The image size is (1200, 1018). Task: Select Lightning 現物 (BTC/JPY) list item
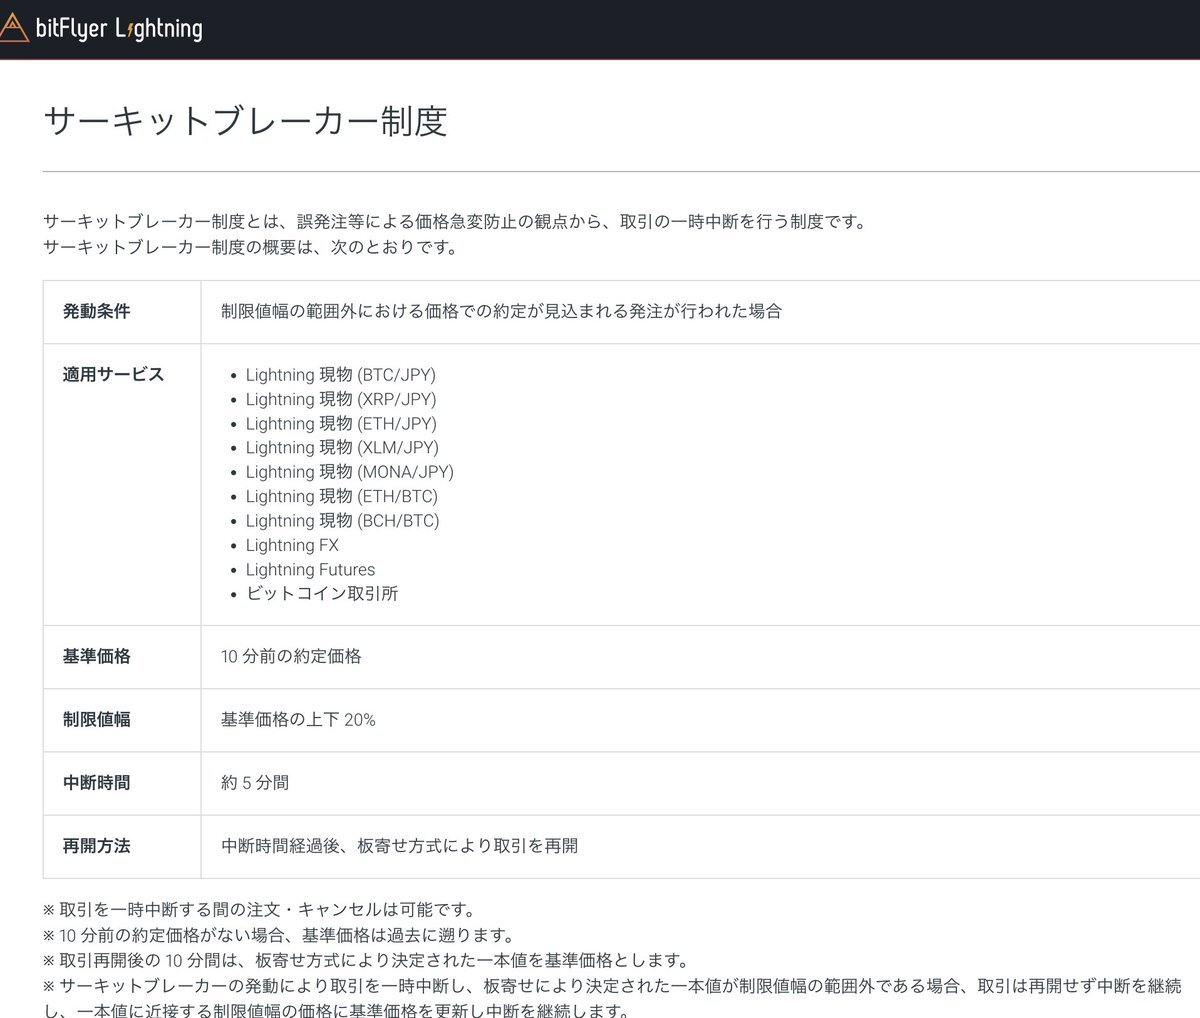pyautogui.click(x=340, y=375)
